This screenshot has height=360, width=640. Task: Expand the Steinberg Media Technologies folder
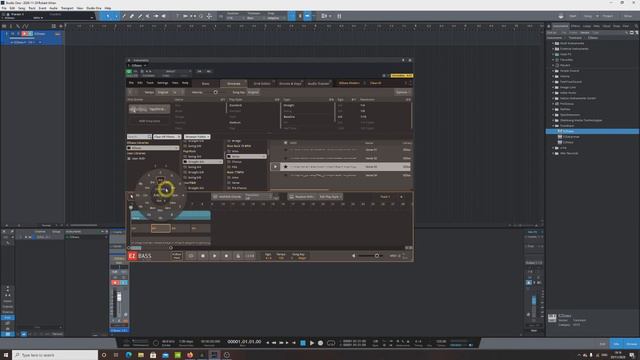553,120
